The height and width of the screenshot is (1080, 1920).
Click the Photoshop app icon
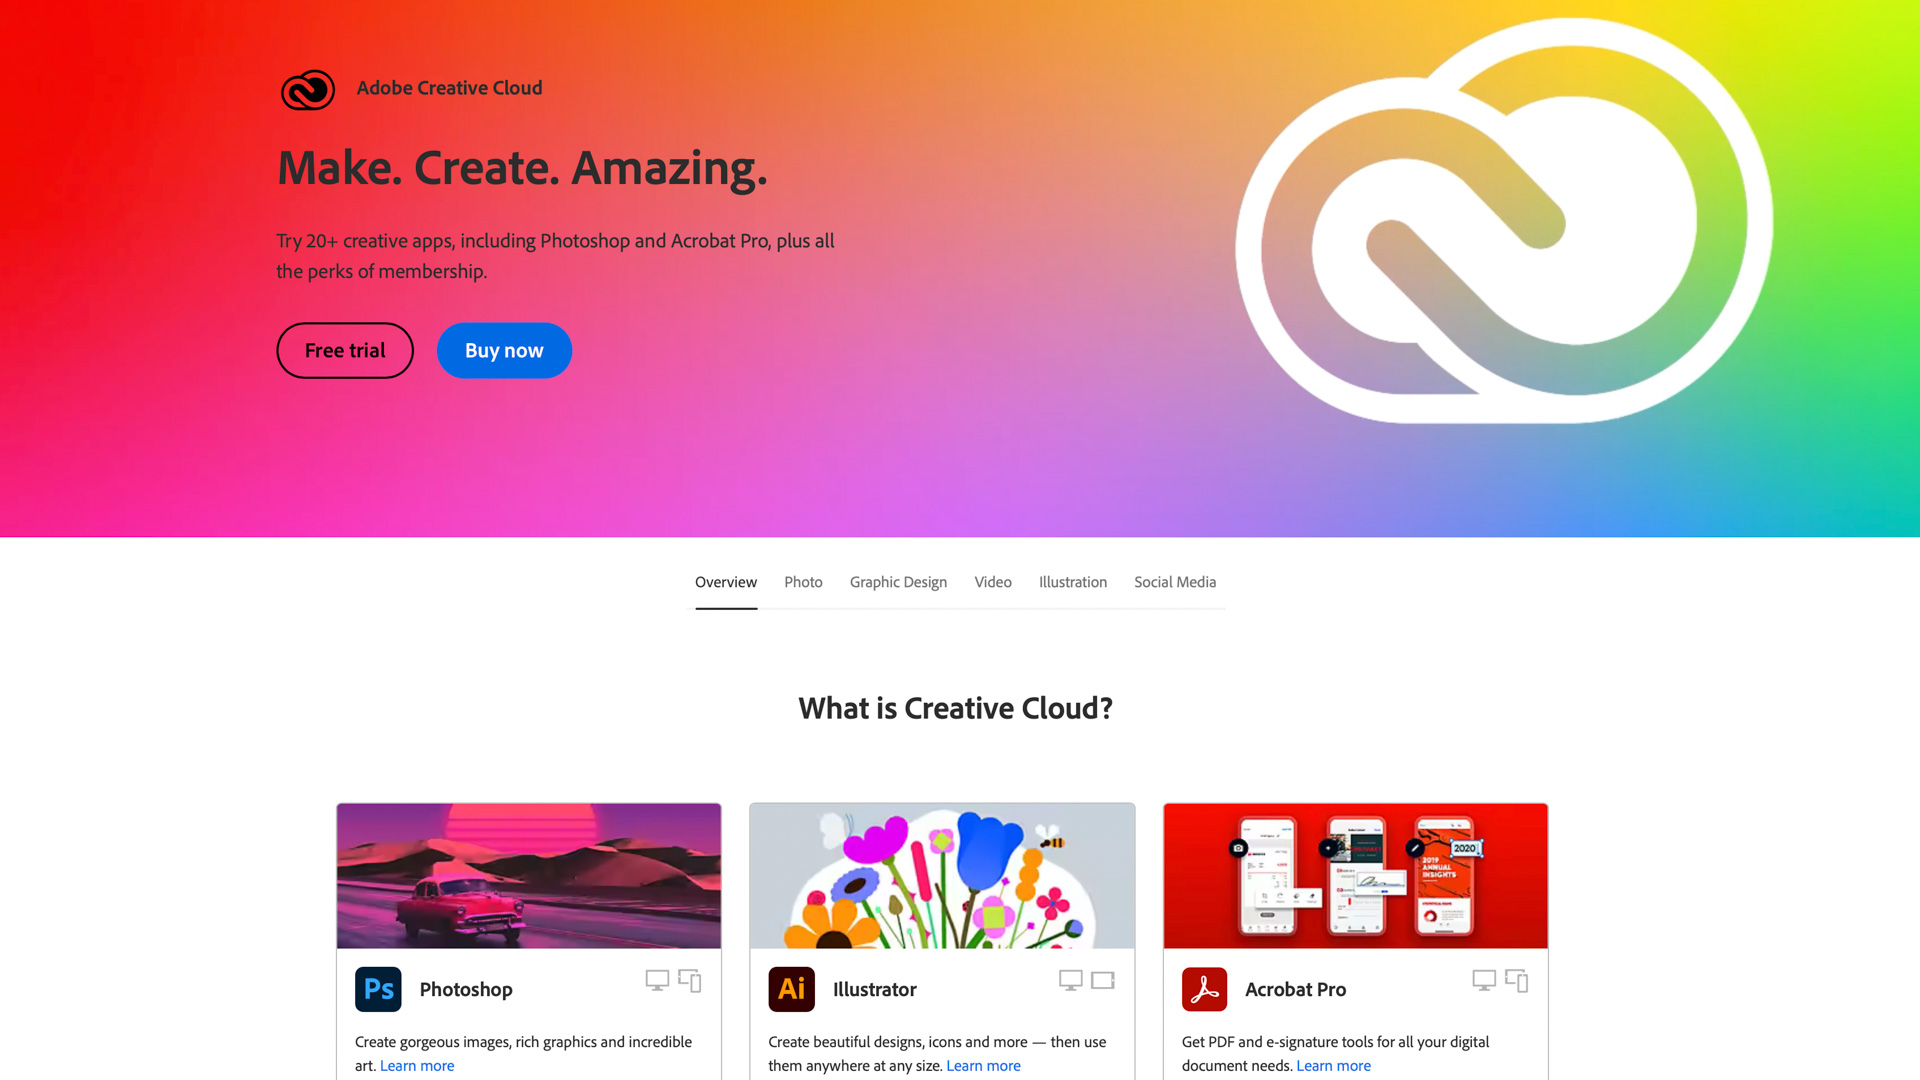pos(378,989)
